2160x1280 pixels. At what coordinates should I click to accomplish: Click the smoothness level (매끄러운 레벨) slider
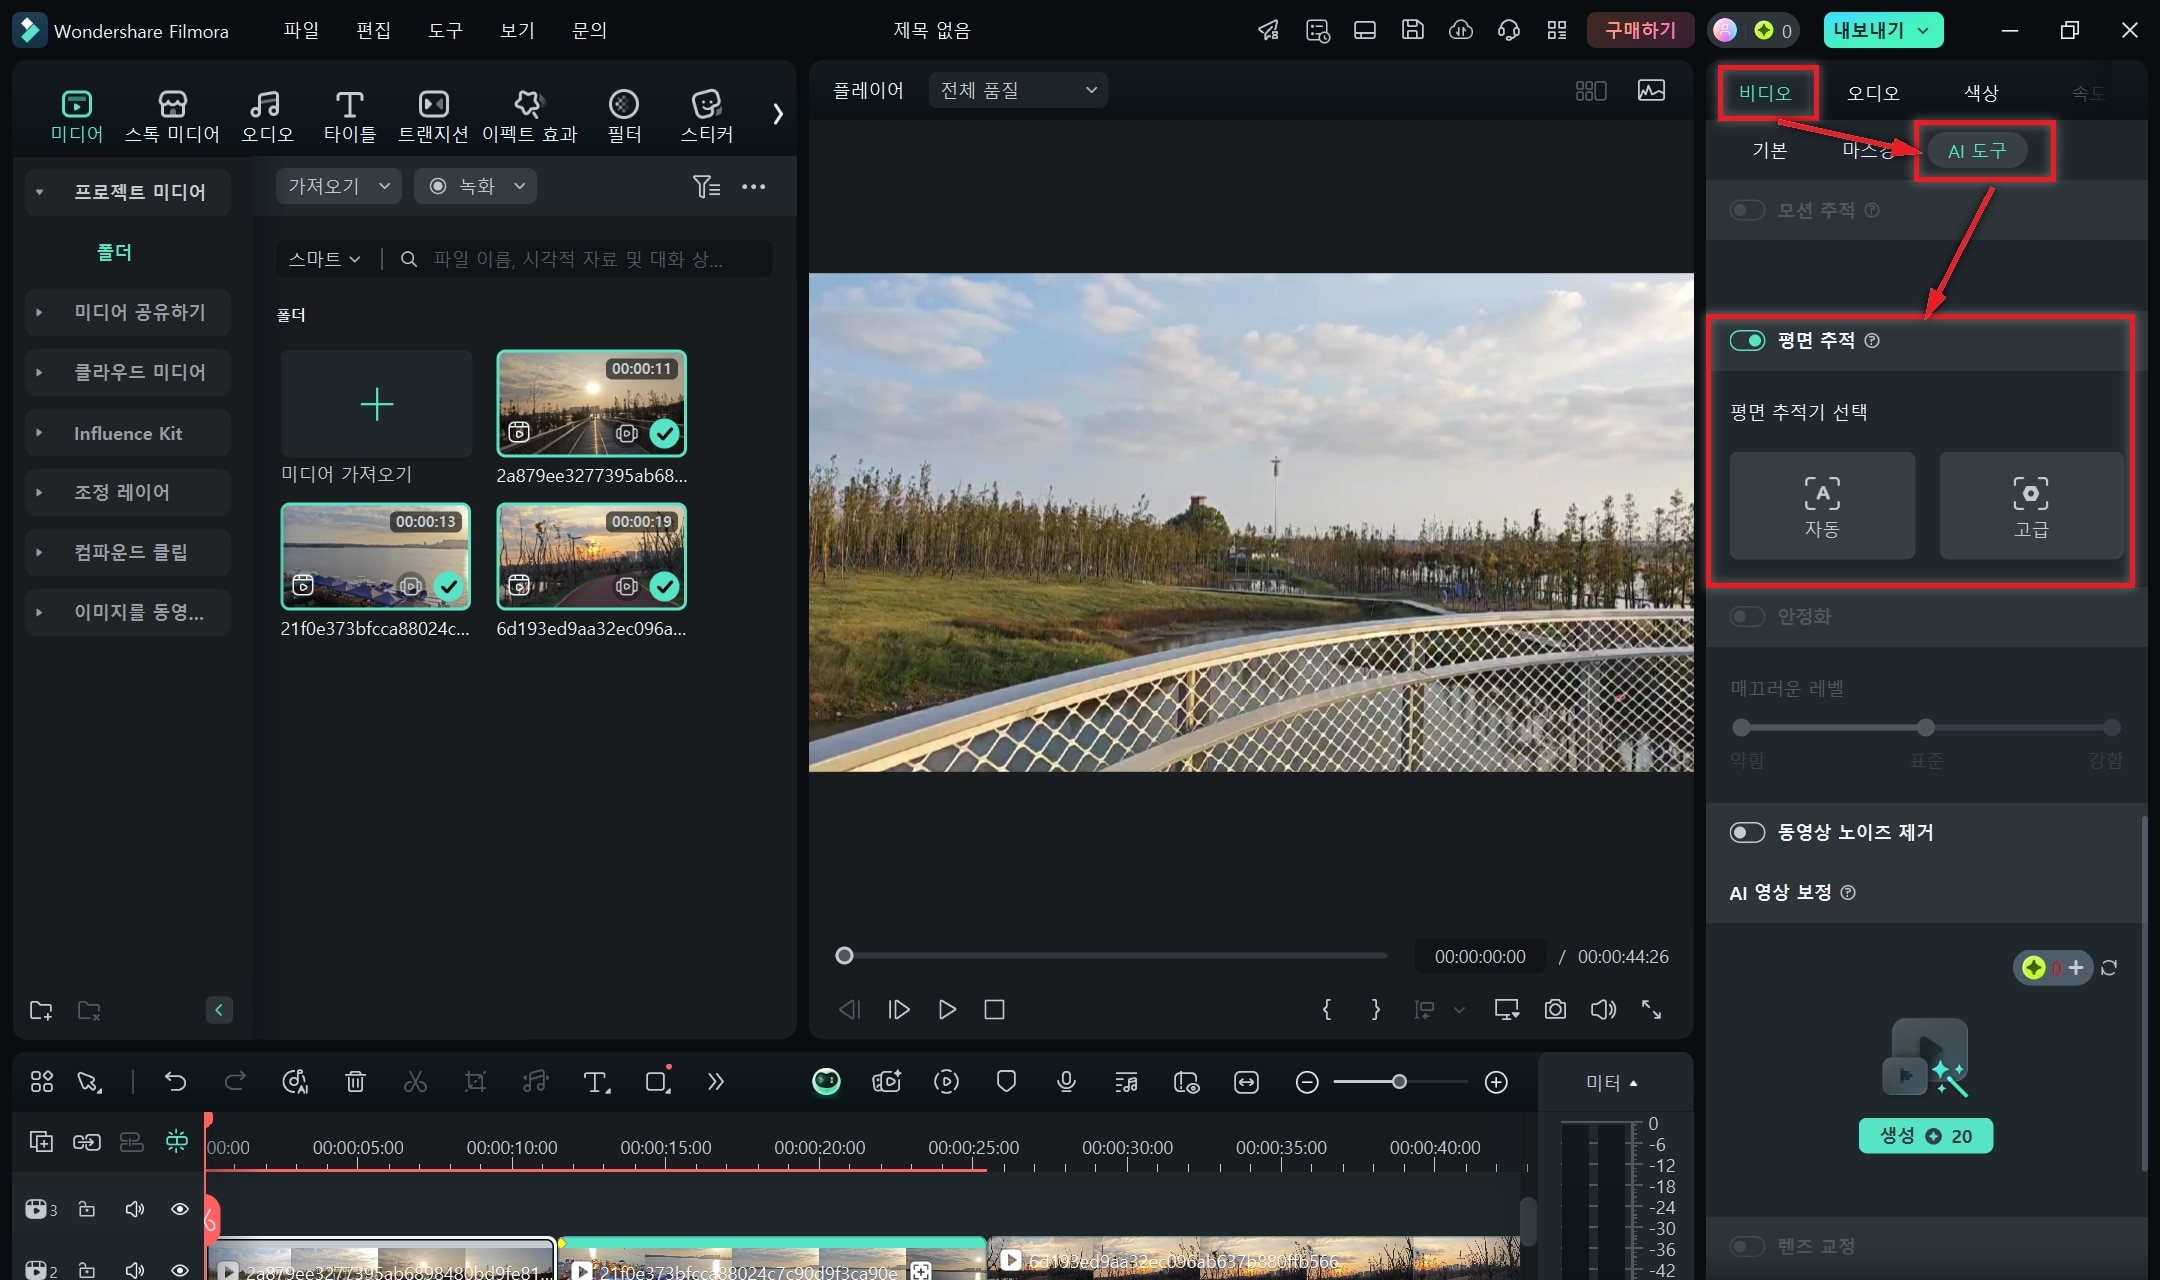[x=1926, y=727]
